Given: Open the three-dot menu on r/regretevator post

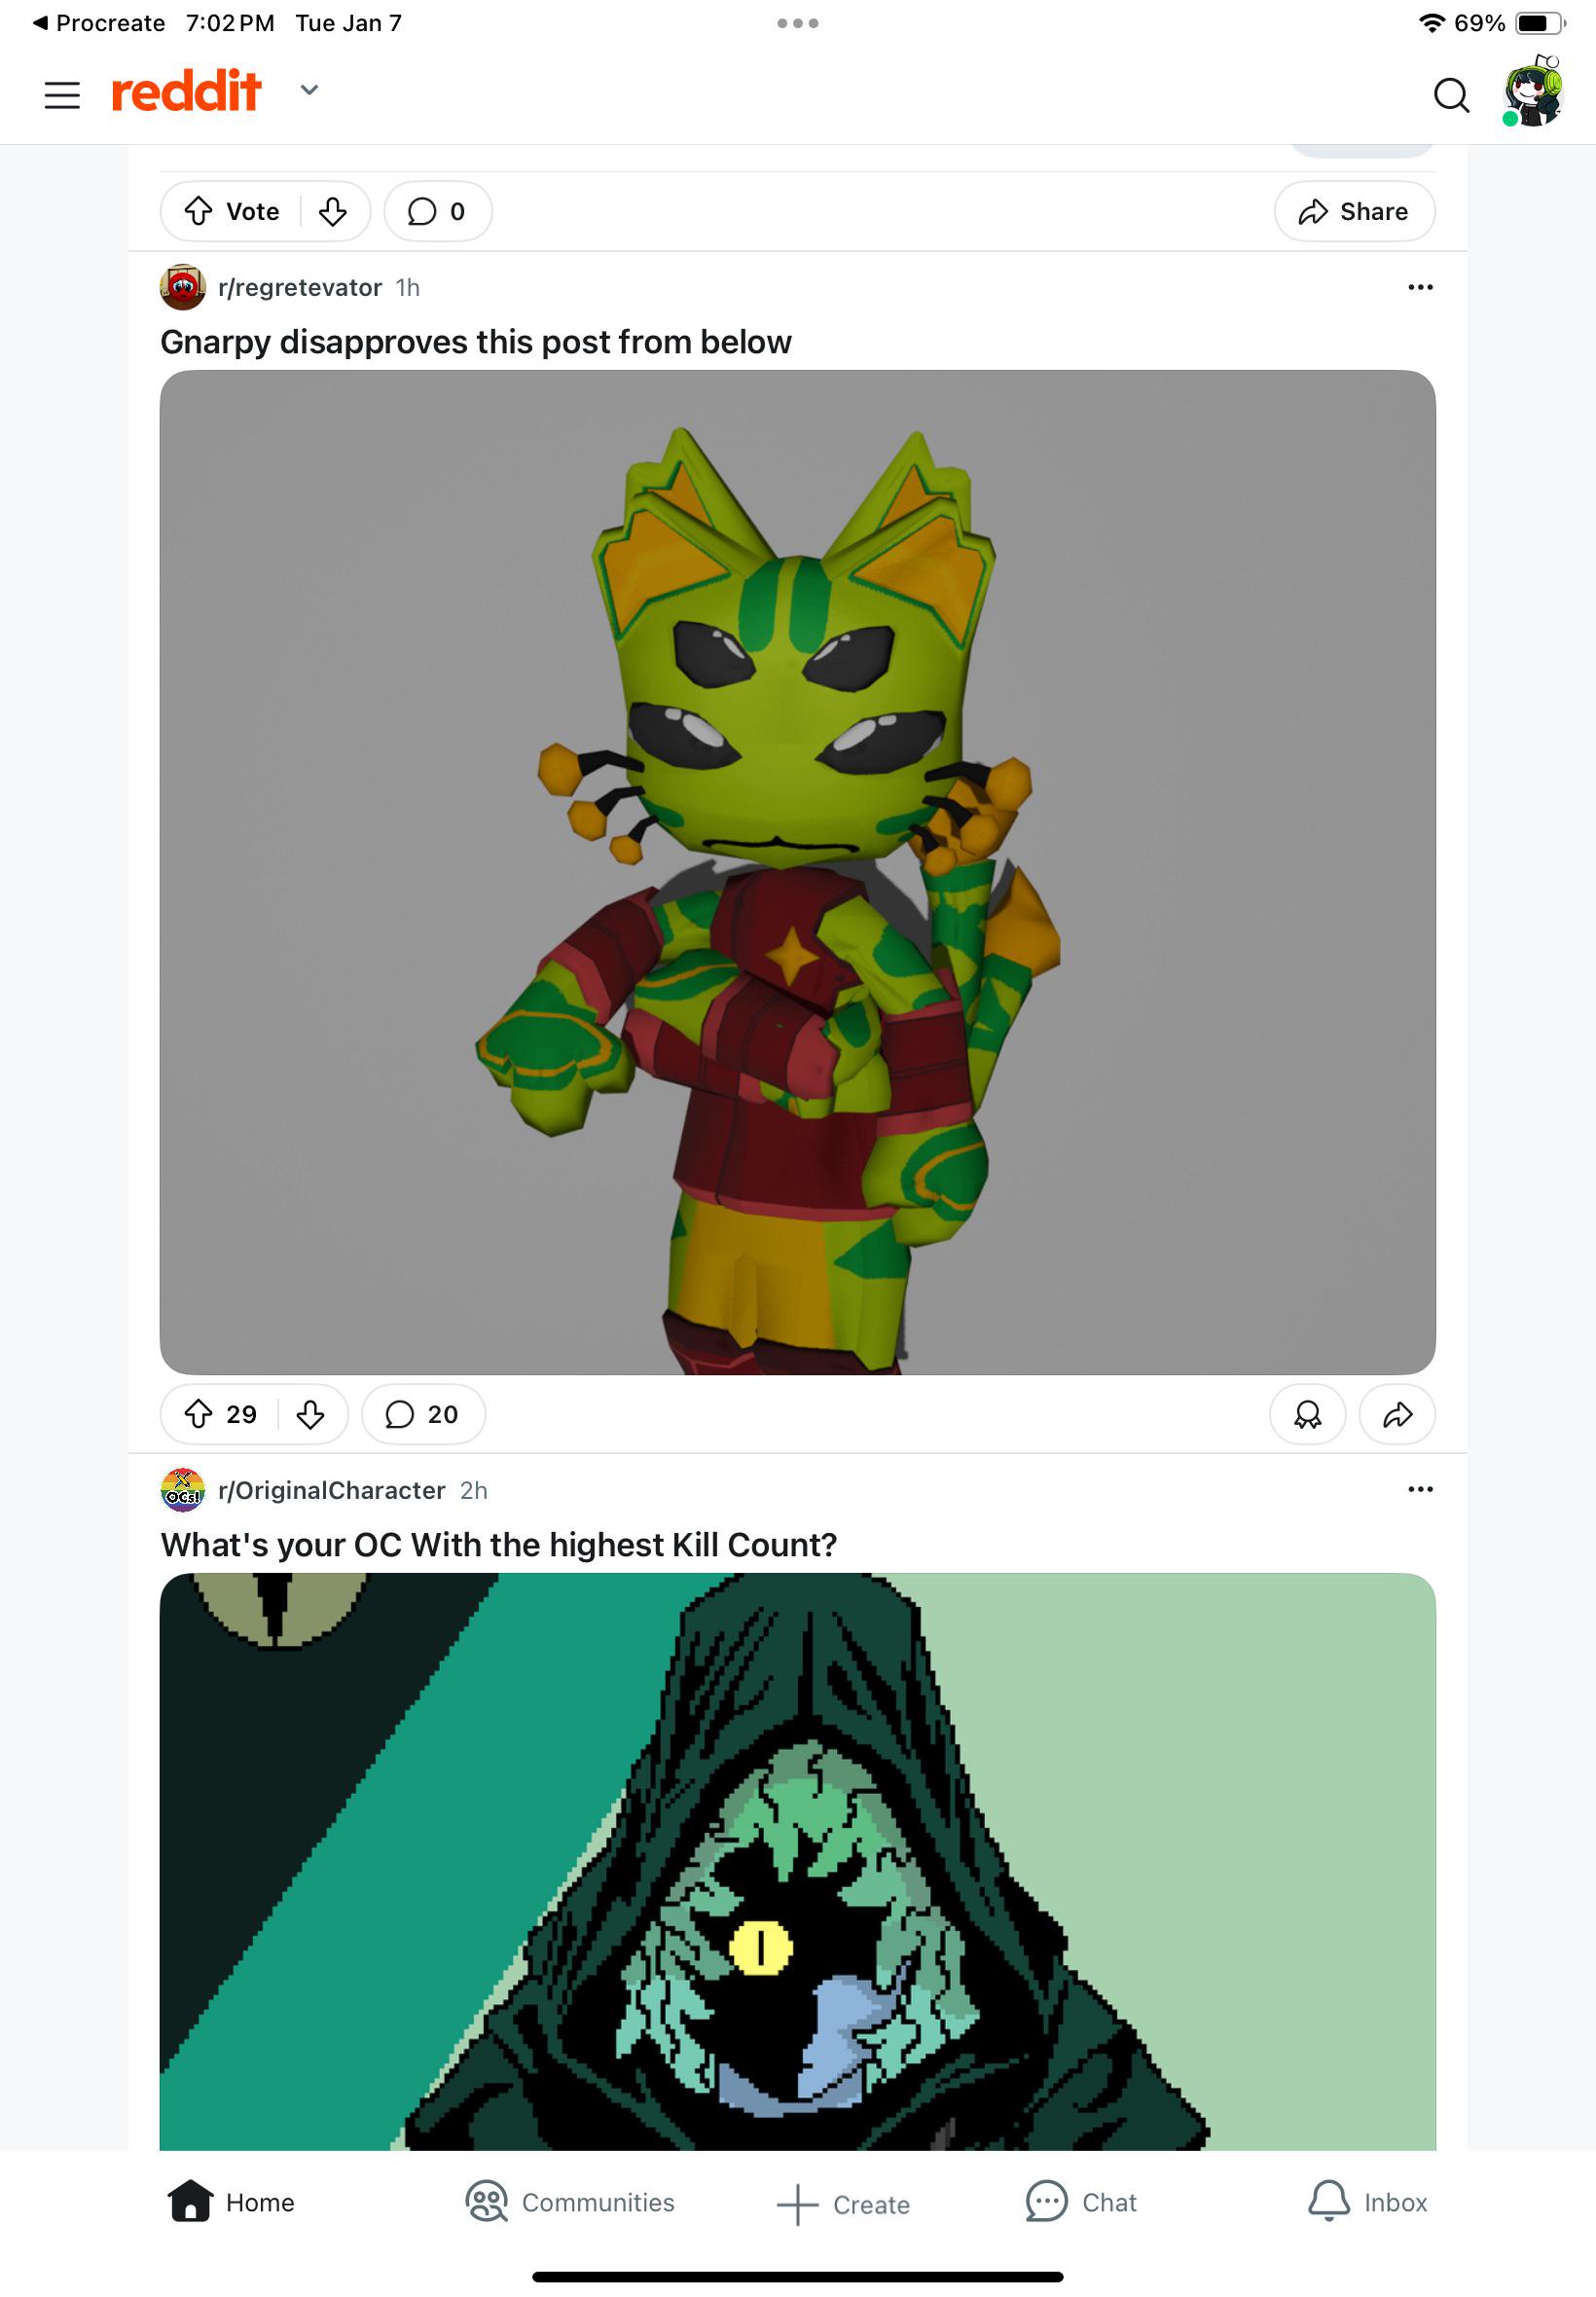Looking at the screenshot, I should point(1420,287).
